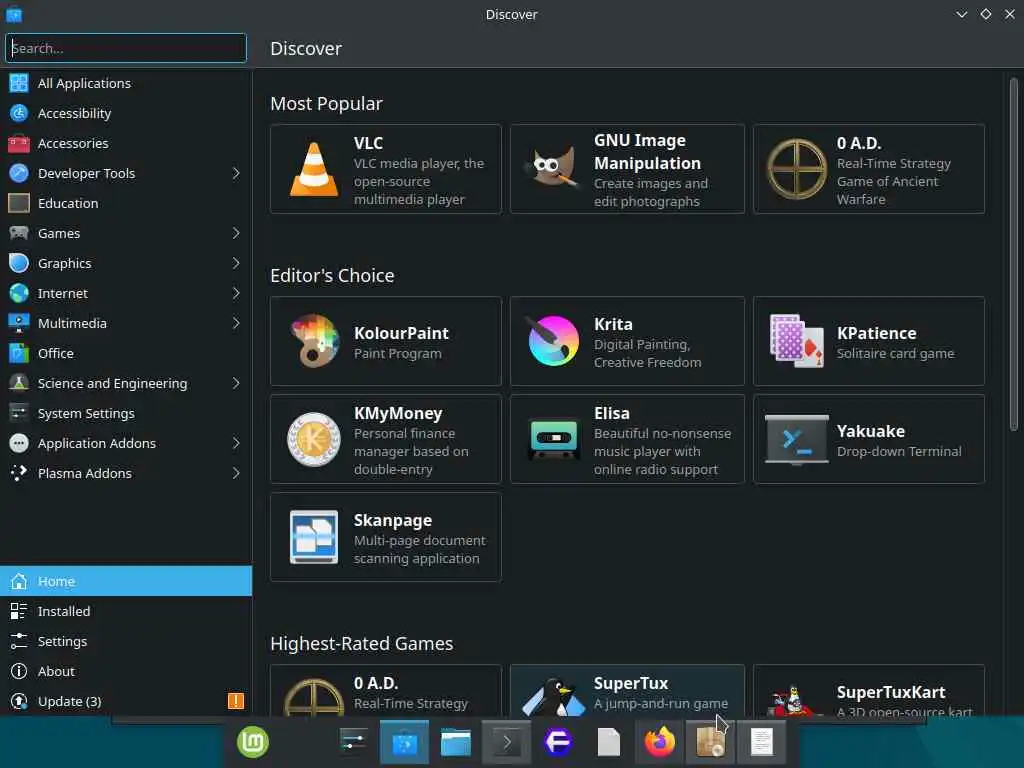Click the Multimedia monitor sidebar icon
This screenshot has height=768, width=1024.
tap(19, 323)
